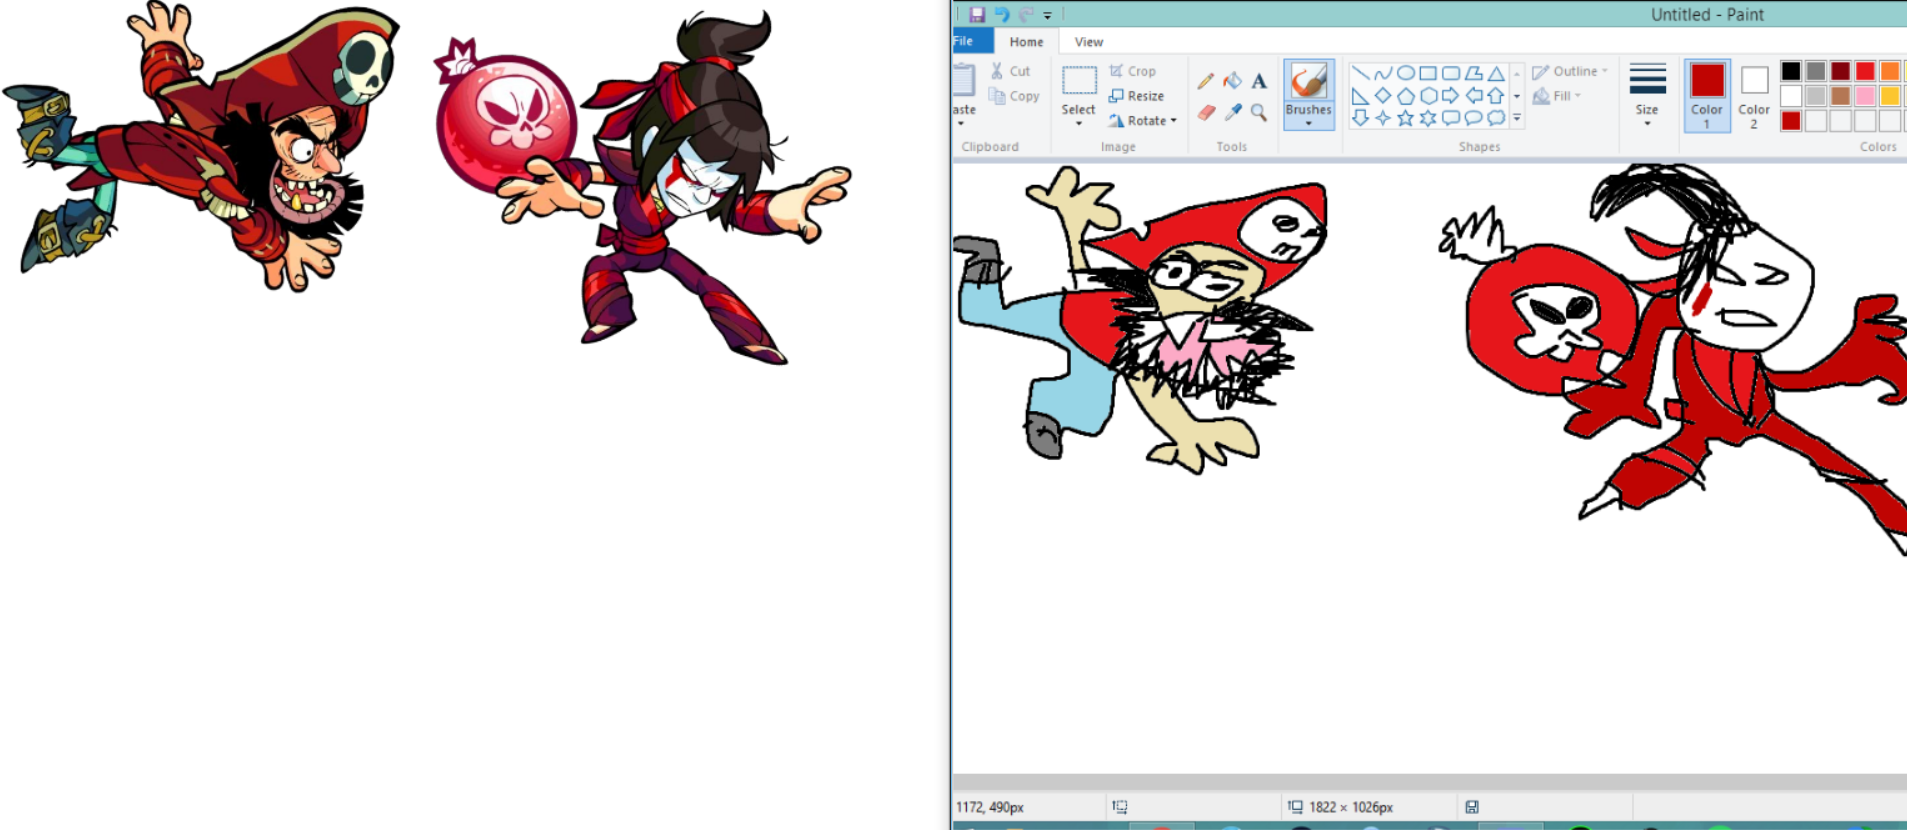The image size is (1907, 830).
Task: Choose the custom red swatch in the bottom row
Action: click(1791, 121)
